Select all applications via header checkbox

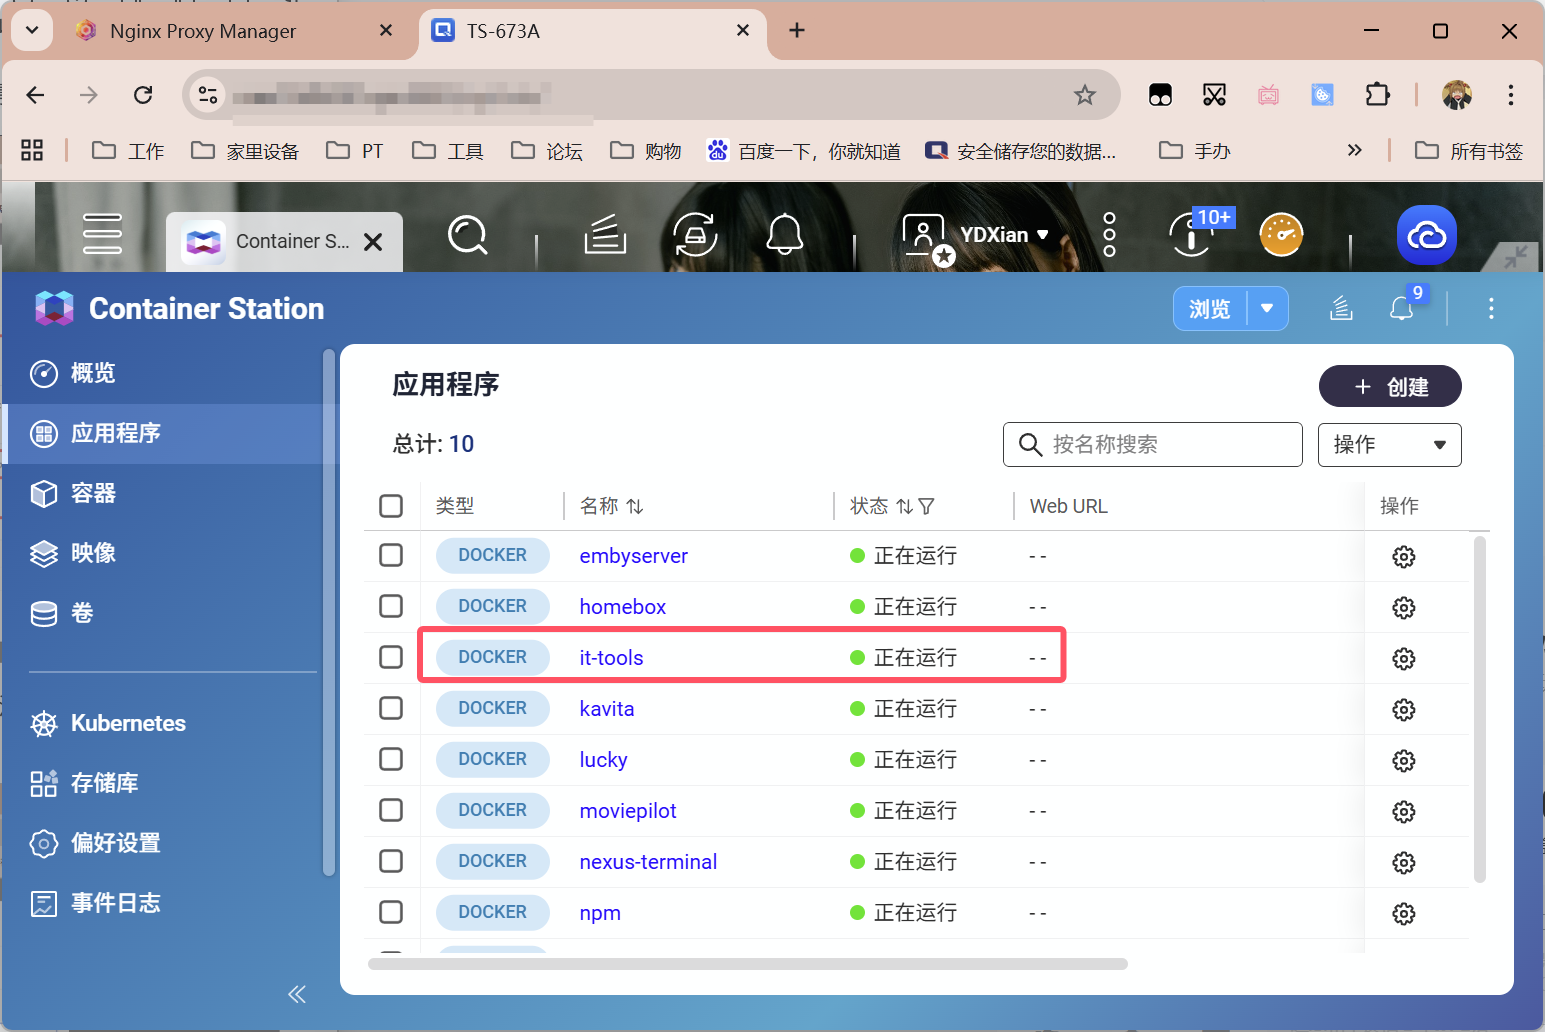(x=391, y=506)
